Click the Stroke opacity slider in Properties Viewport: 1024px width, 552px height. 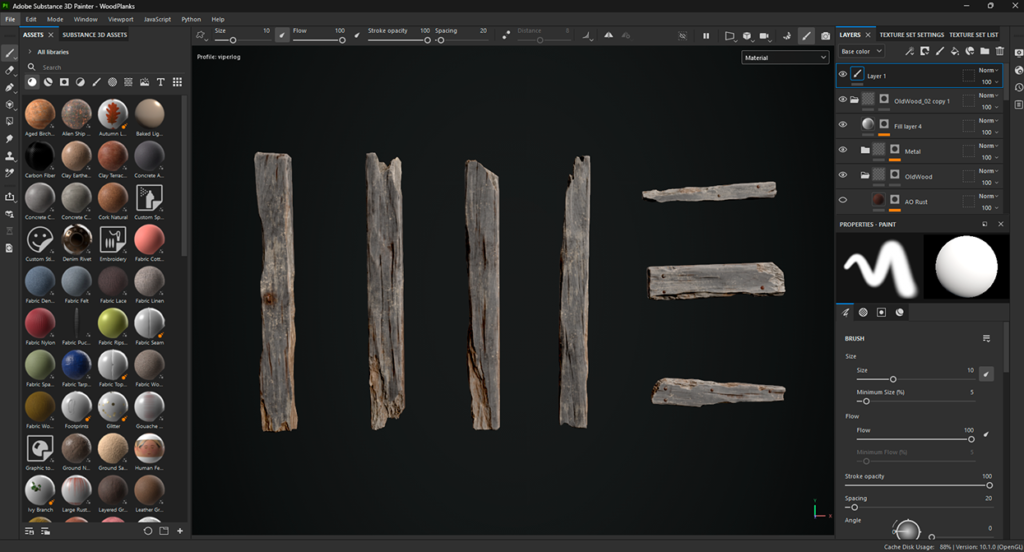[x=918, y=485]
